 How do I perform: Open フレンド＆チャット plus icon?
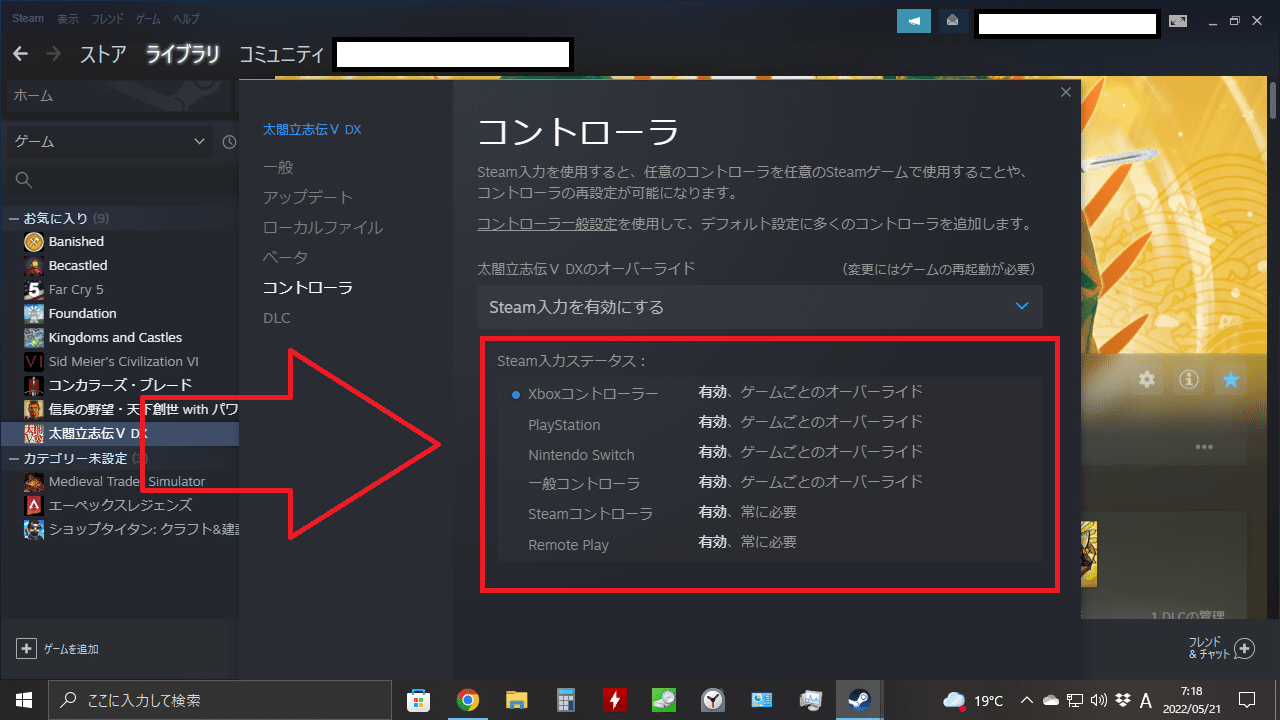click(x=1244, y=648)
